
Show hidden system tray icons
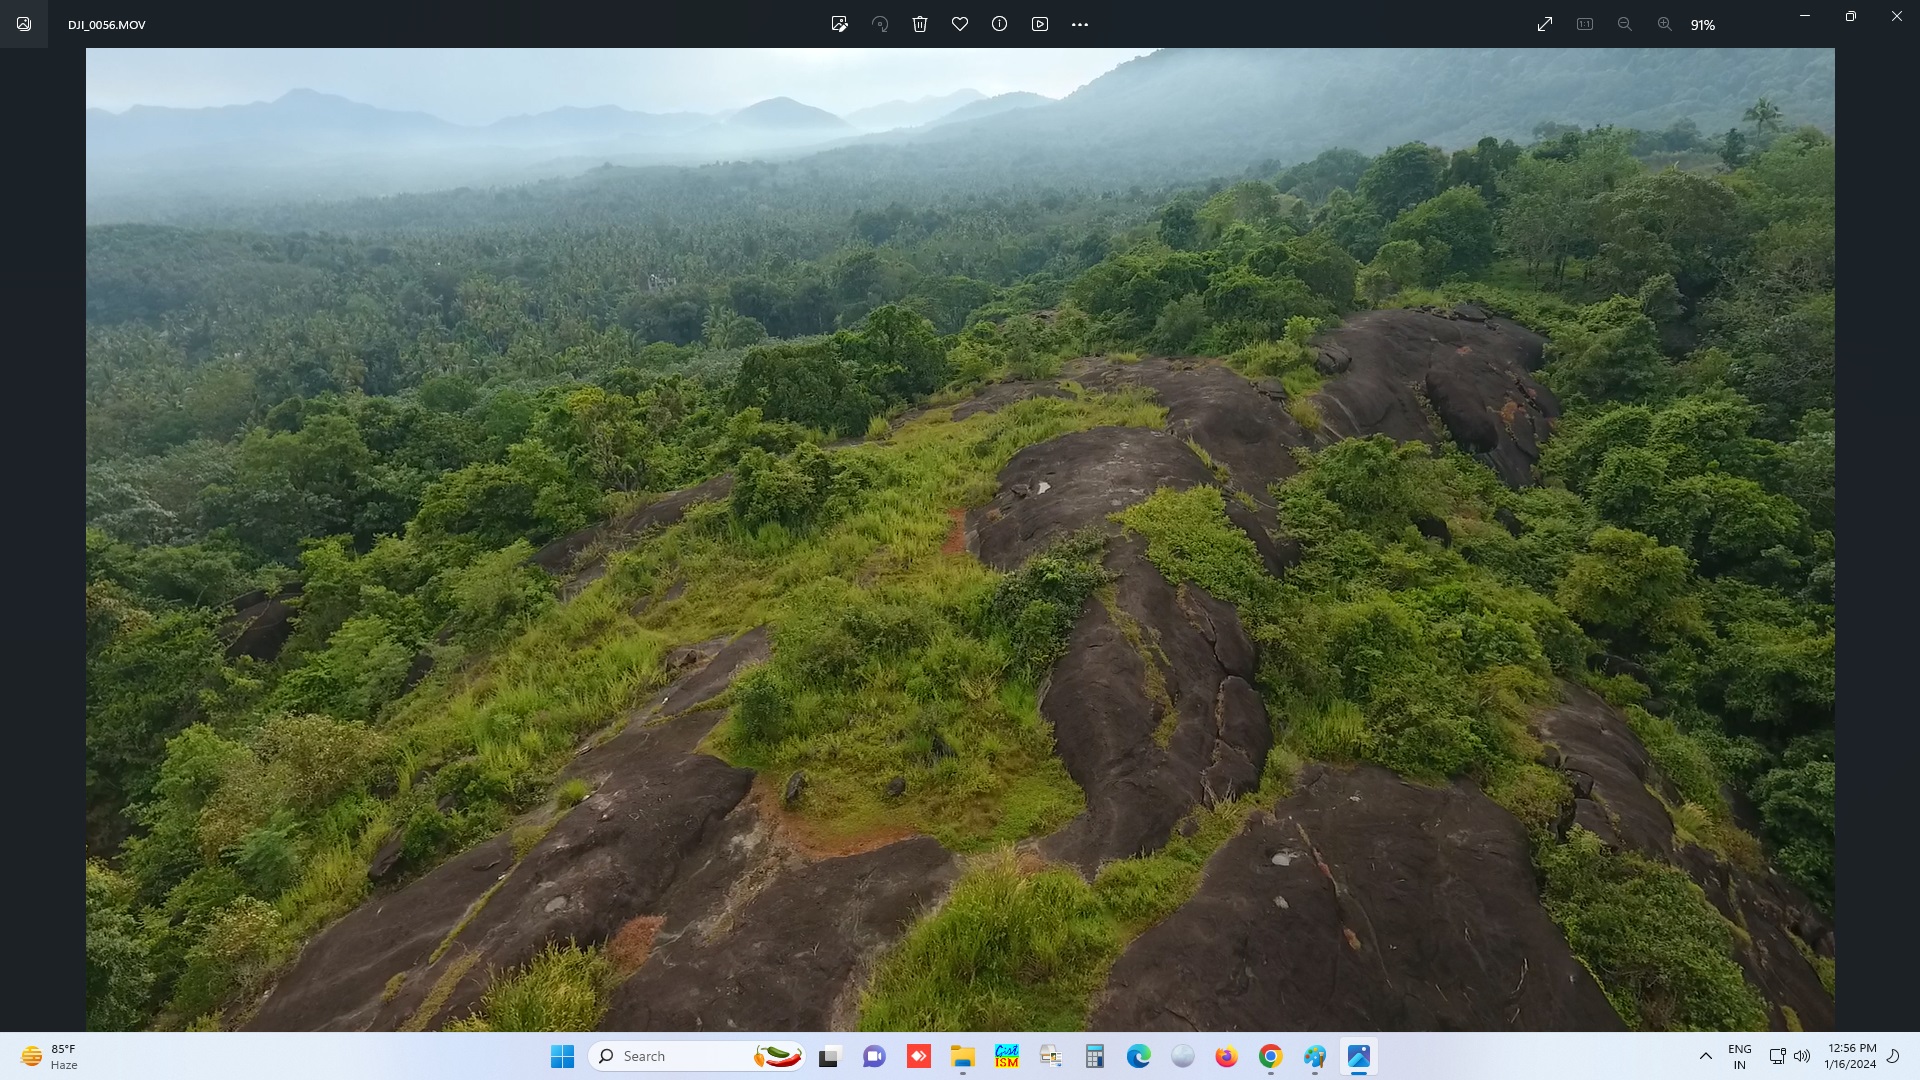pyautogui.click(x=1705, y=1056)
